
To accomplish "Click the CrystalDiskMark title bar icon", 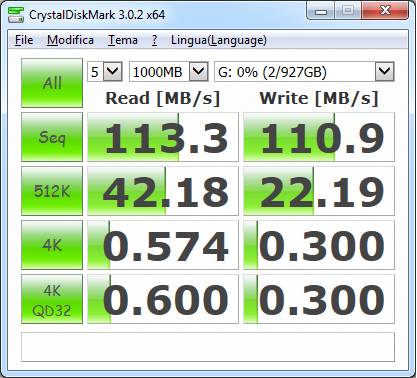I will point(16,15).
